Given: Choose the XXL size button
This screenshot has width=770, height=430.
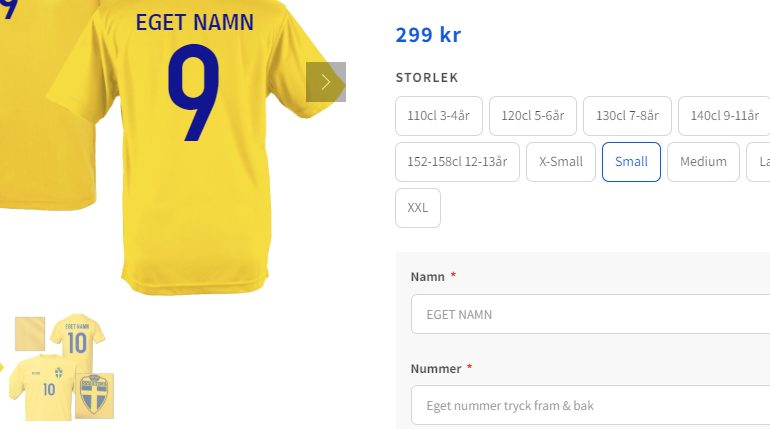Looking at the screenshot, I should 417,208.
